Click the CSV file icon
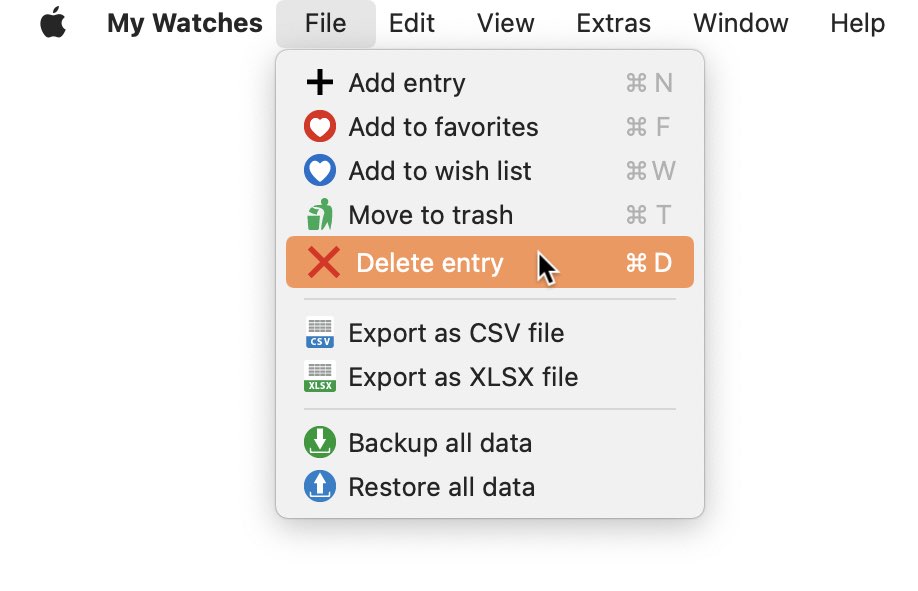The image size is (918, 591). click(320, 333)
